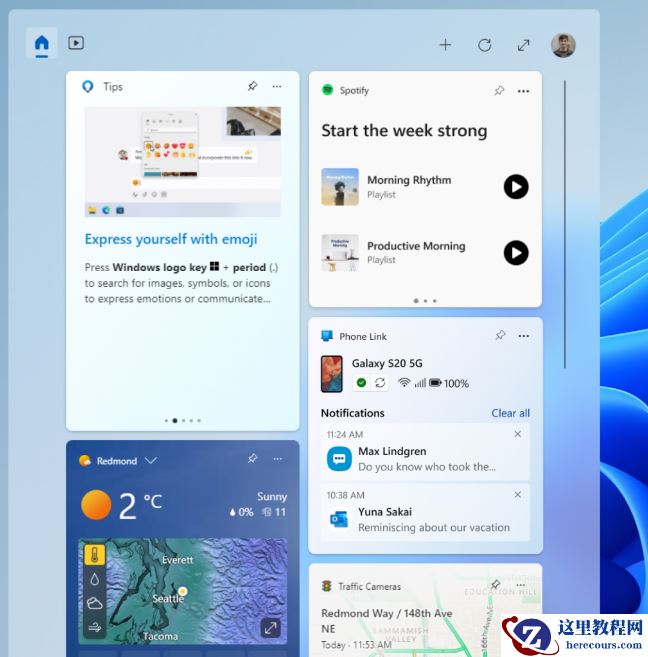This screenshot has width=648, height=657.
Task: Open Traffic Cameras more options
Action: (x=521, y=585)
